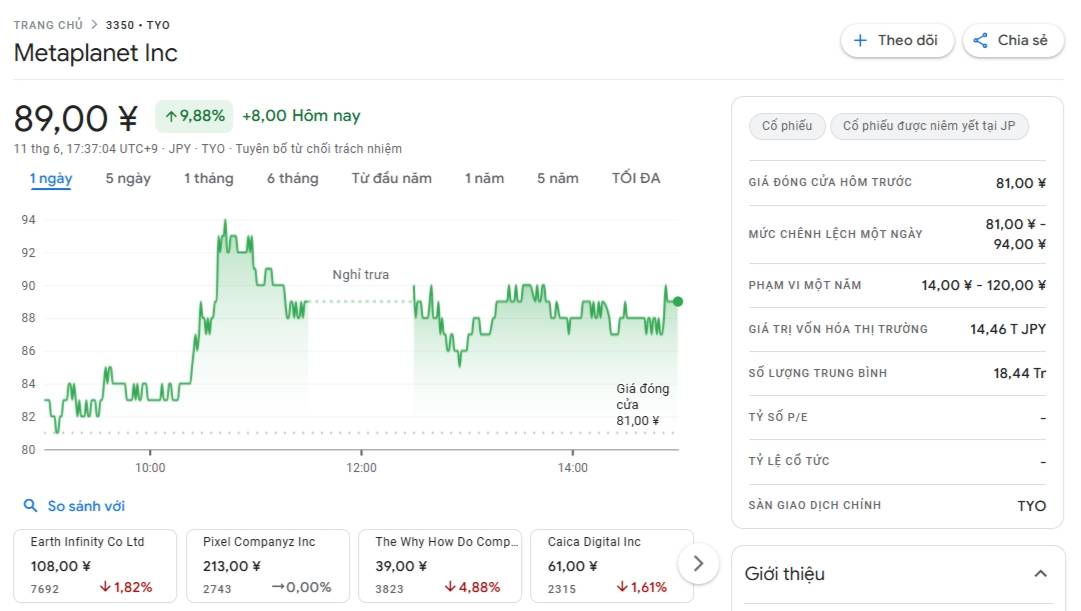The height and width of the screenshot is (611, 1081).
Task: Click Earth Infinity's 1,82% drop value
Action: 126,588
